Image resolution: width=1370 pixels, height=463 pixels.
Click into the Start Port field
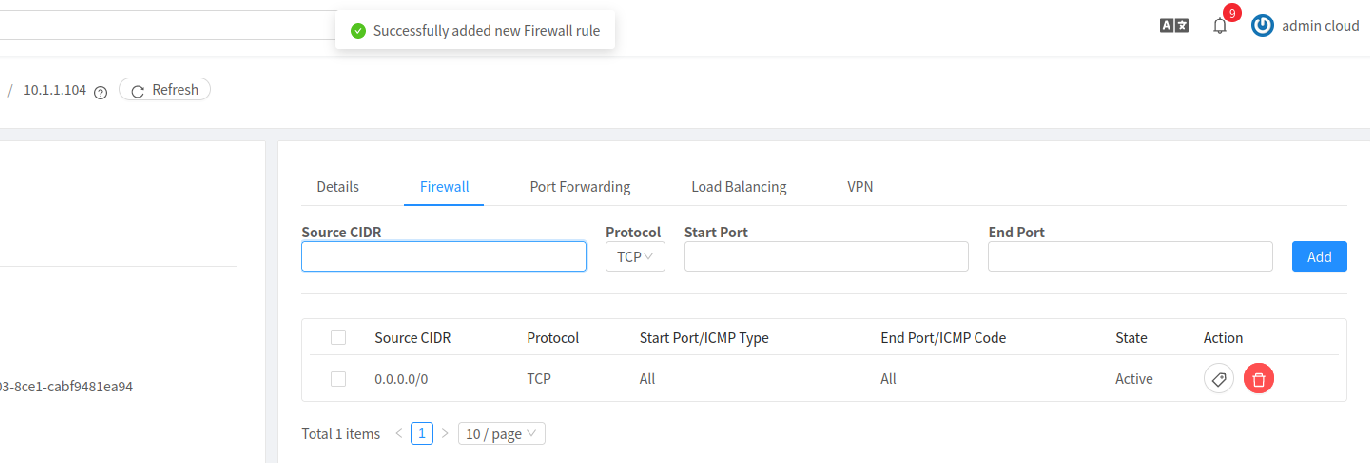point(826,257)
